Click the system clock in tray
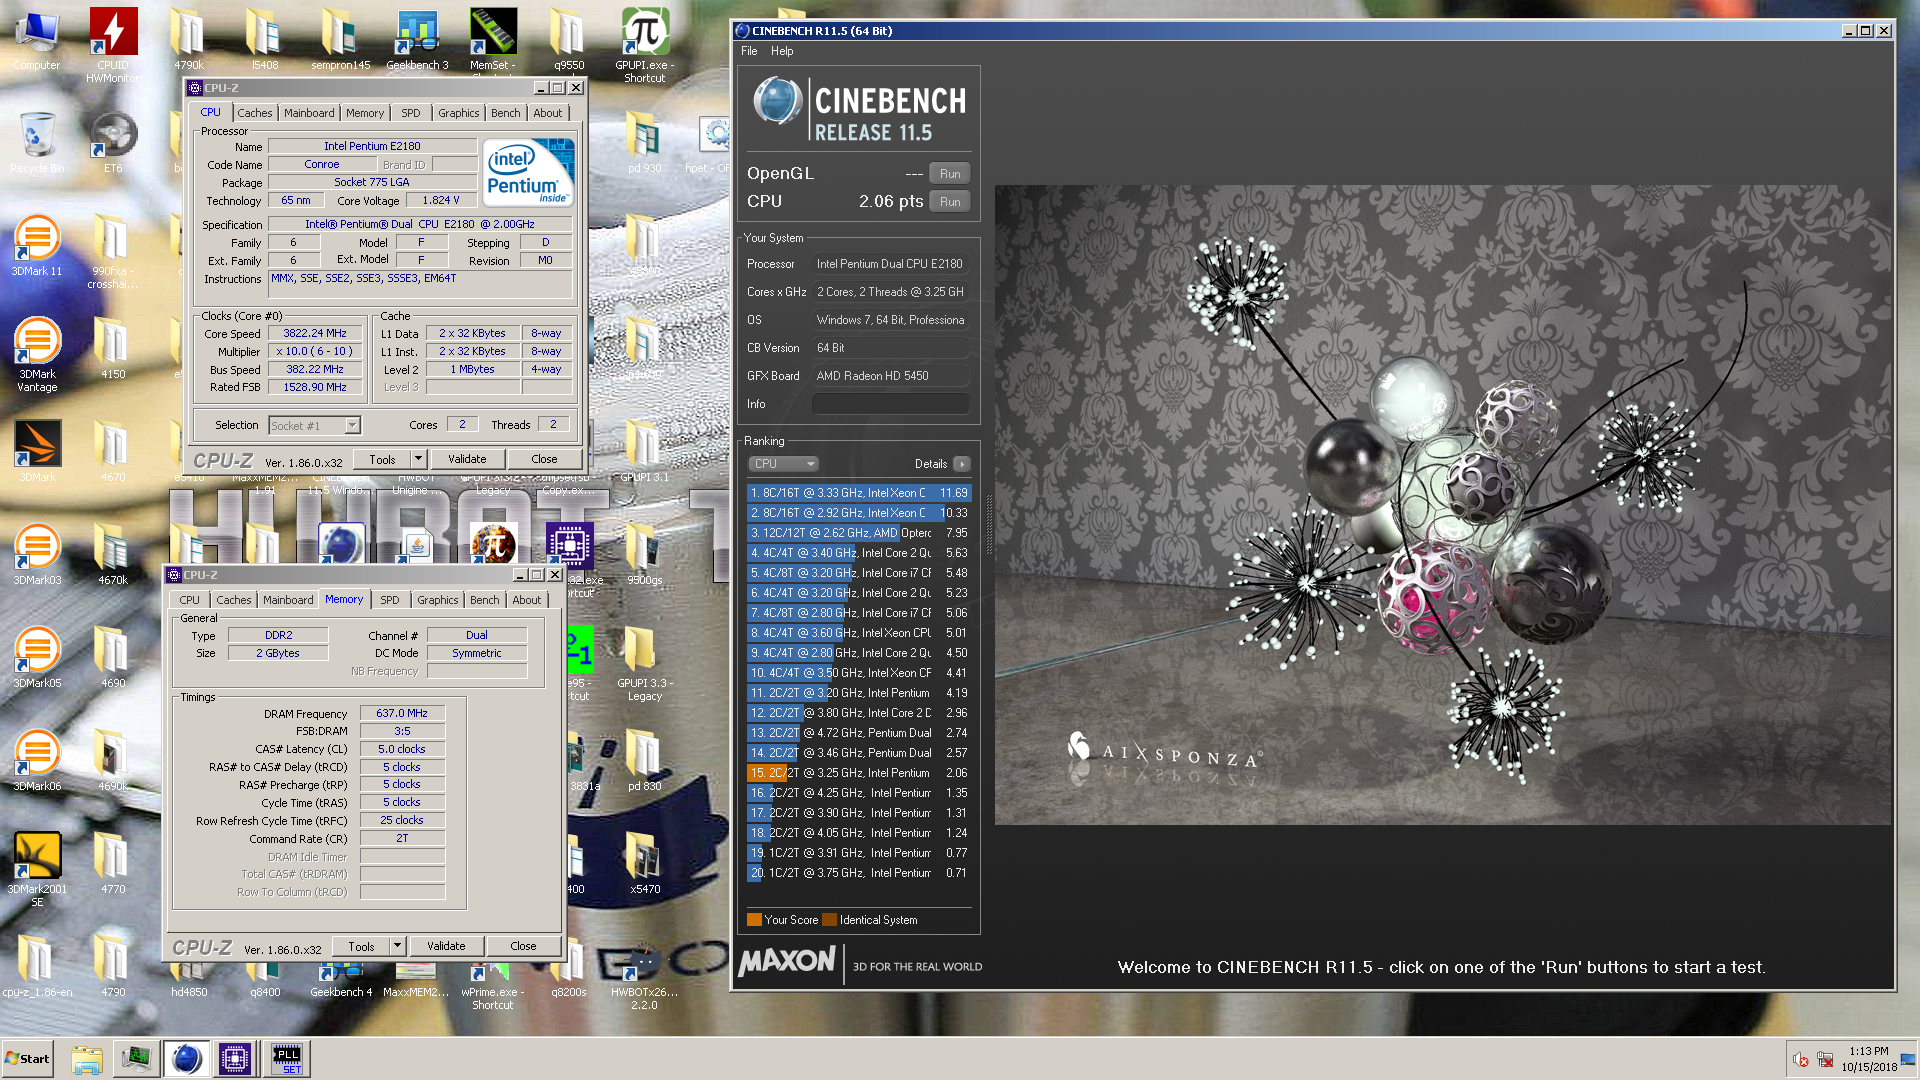This screenshot has height=1080, width=1920. pos(1869,1059)
